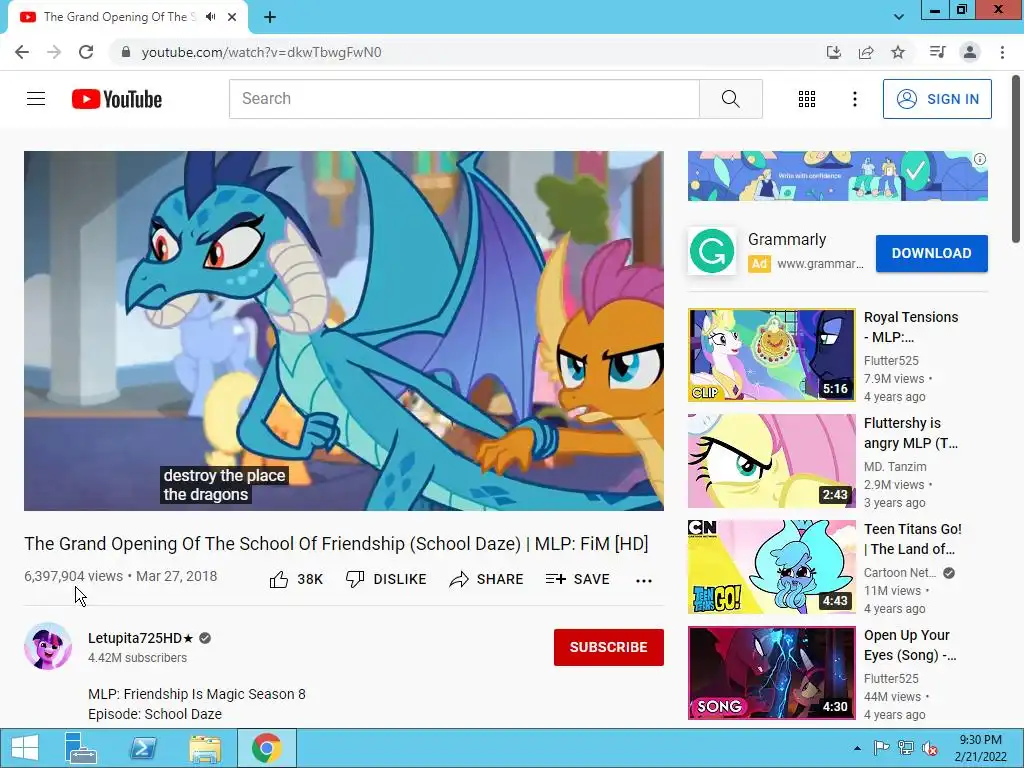This screenshot has height=768, width=1024.
Task: Bookmark this page with the star
Action: (898, 52)
